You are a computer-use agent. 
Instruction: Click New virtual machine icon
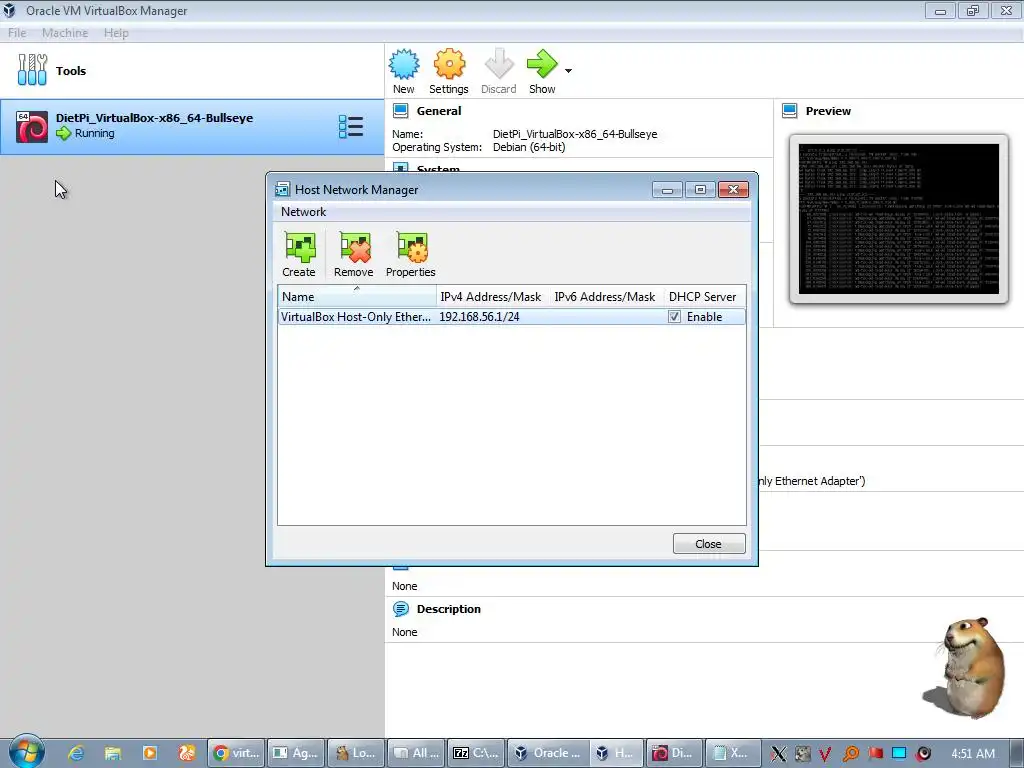tap(404, 64)
